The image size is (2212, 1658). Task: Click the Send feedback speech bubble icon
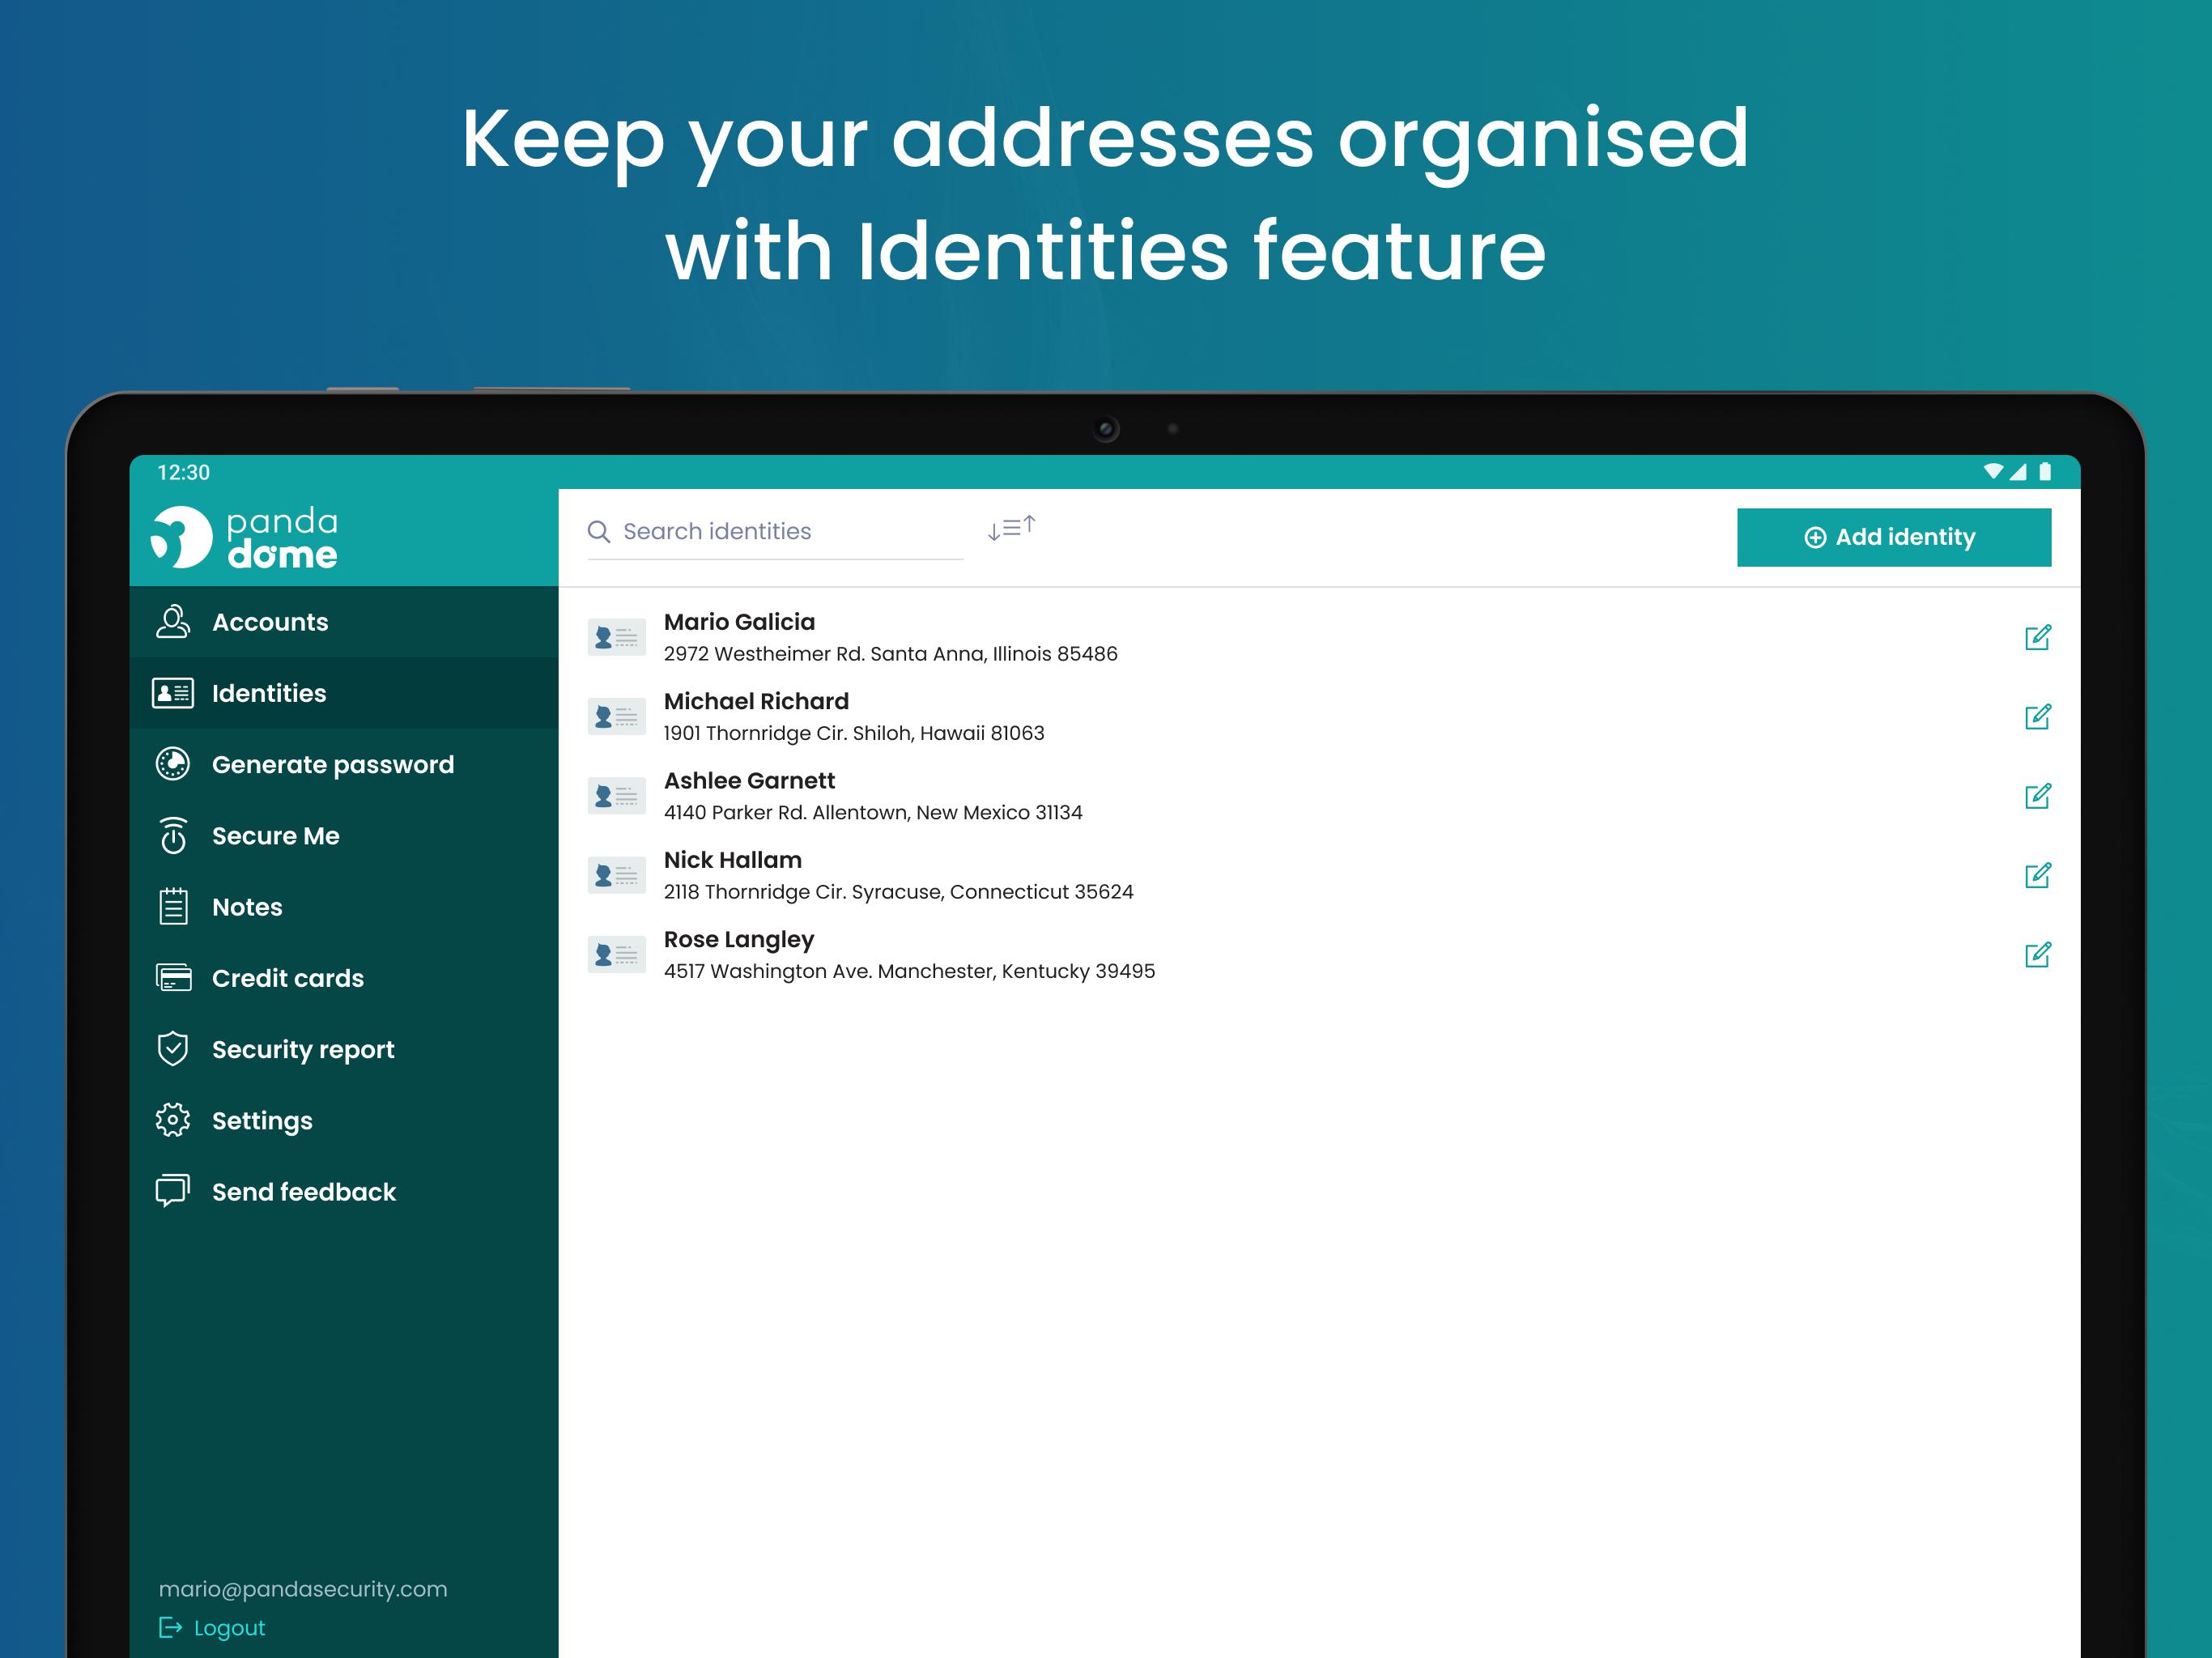pos(173,1191)
